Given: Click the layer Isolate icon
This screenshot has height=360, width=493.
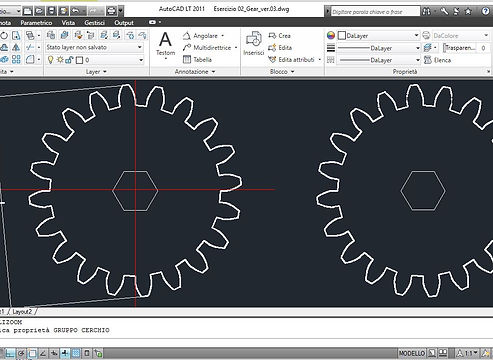Looking at the screenshot, I should pyautogui.click(x=104, y=35).
